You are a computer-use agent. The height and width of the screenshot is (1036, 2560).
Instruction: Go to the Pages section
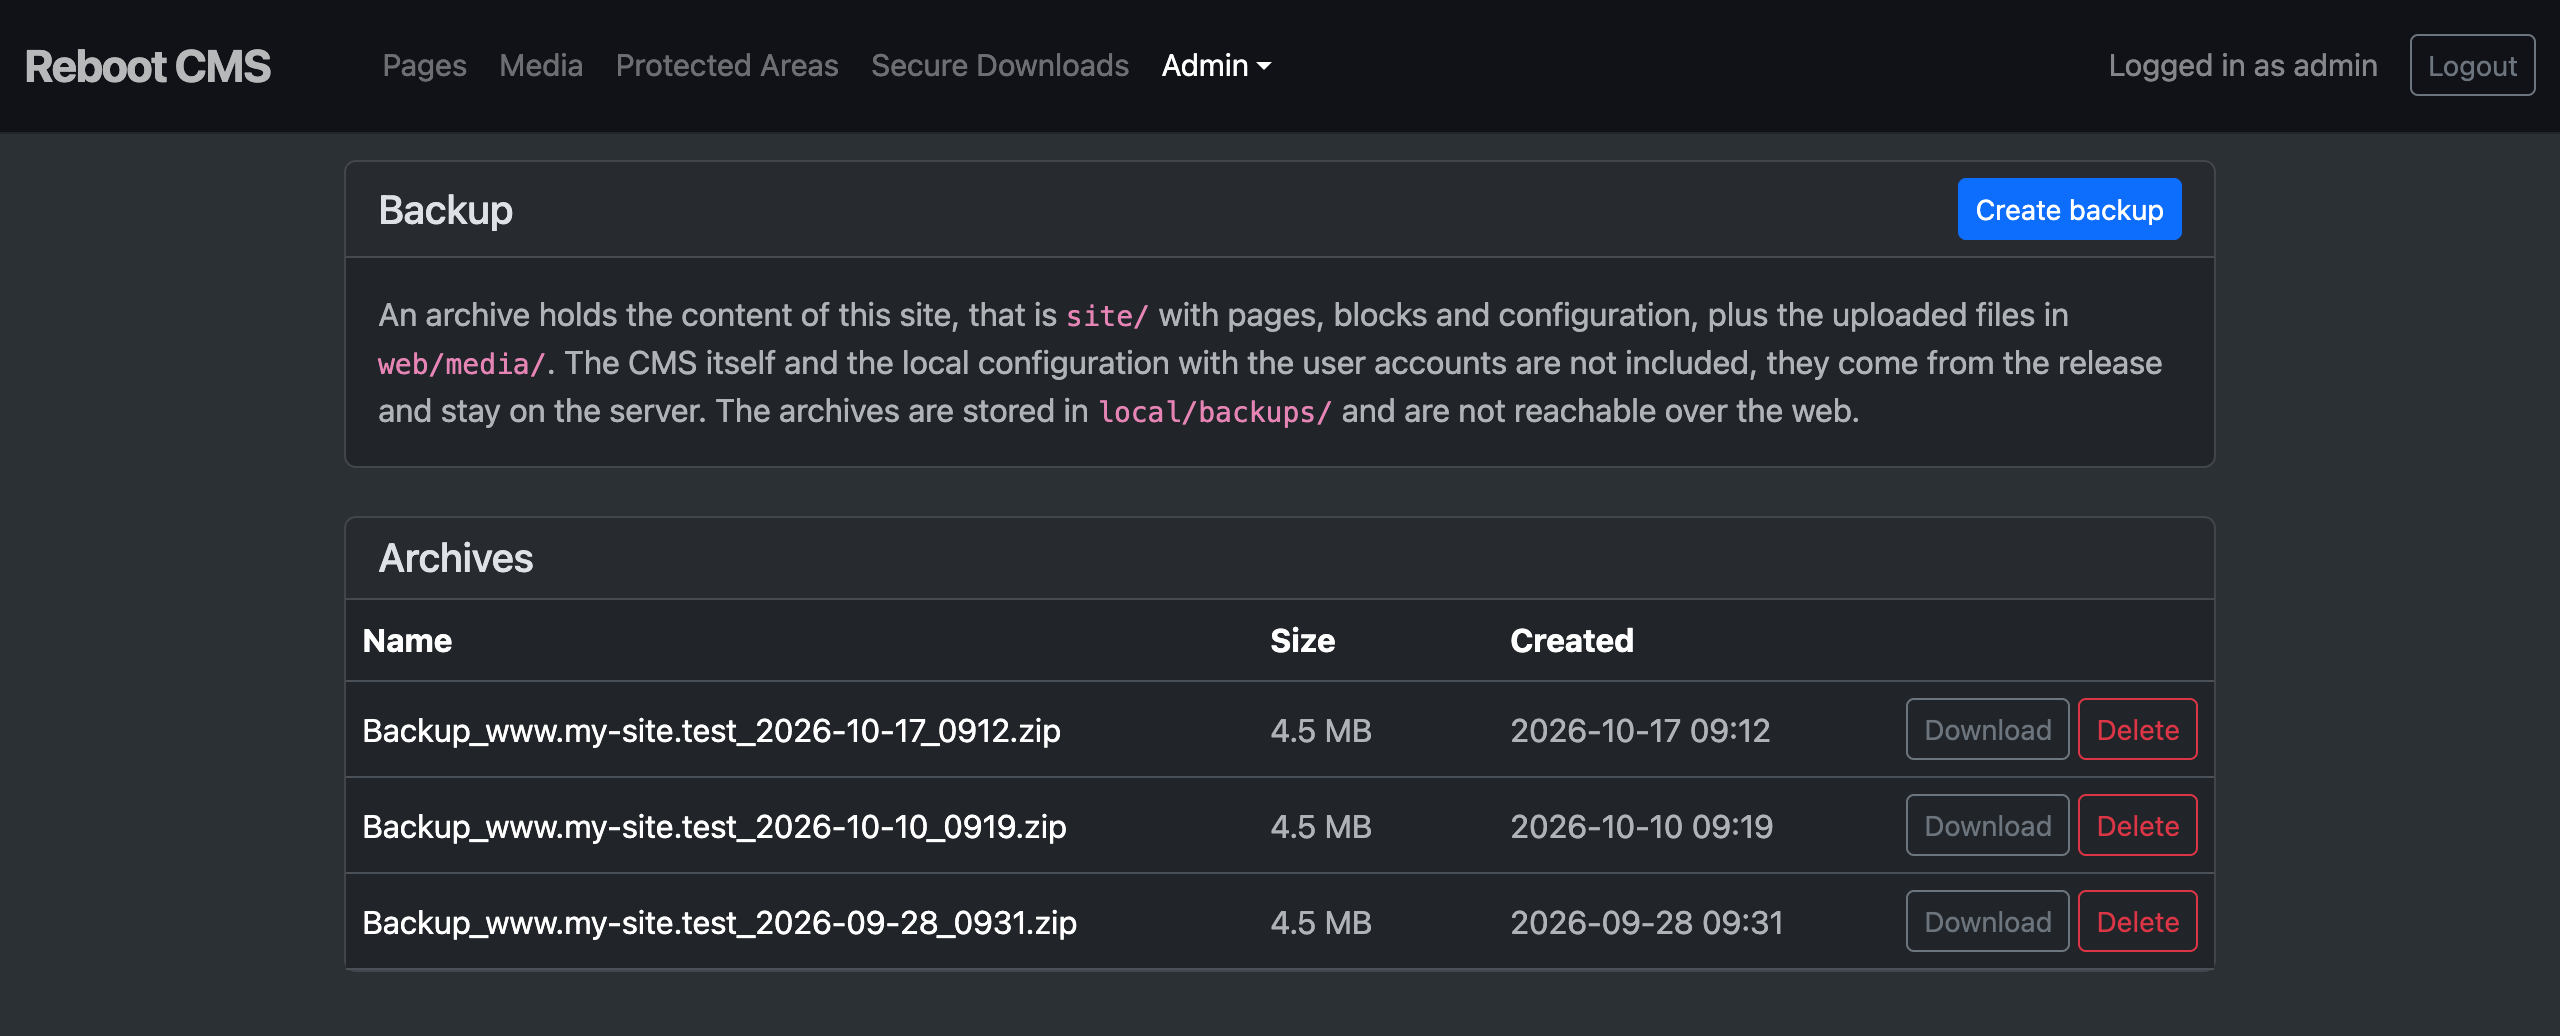(424, 66)
